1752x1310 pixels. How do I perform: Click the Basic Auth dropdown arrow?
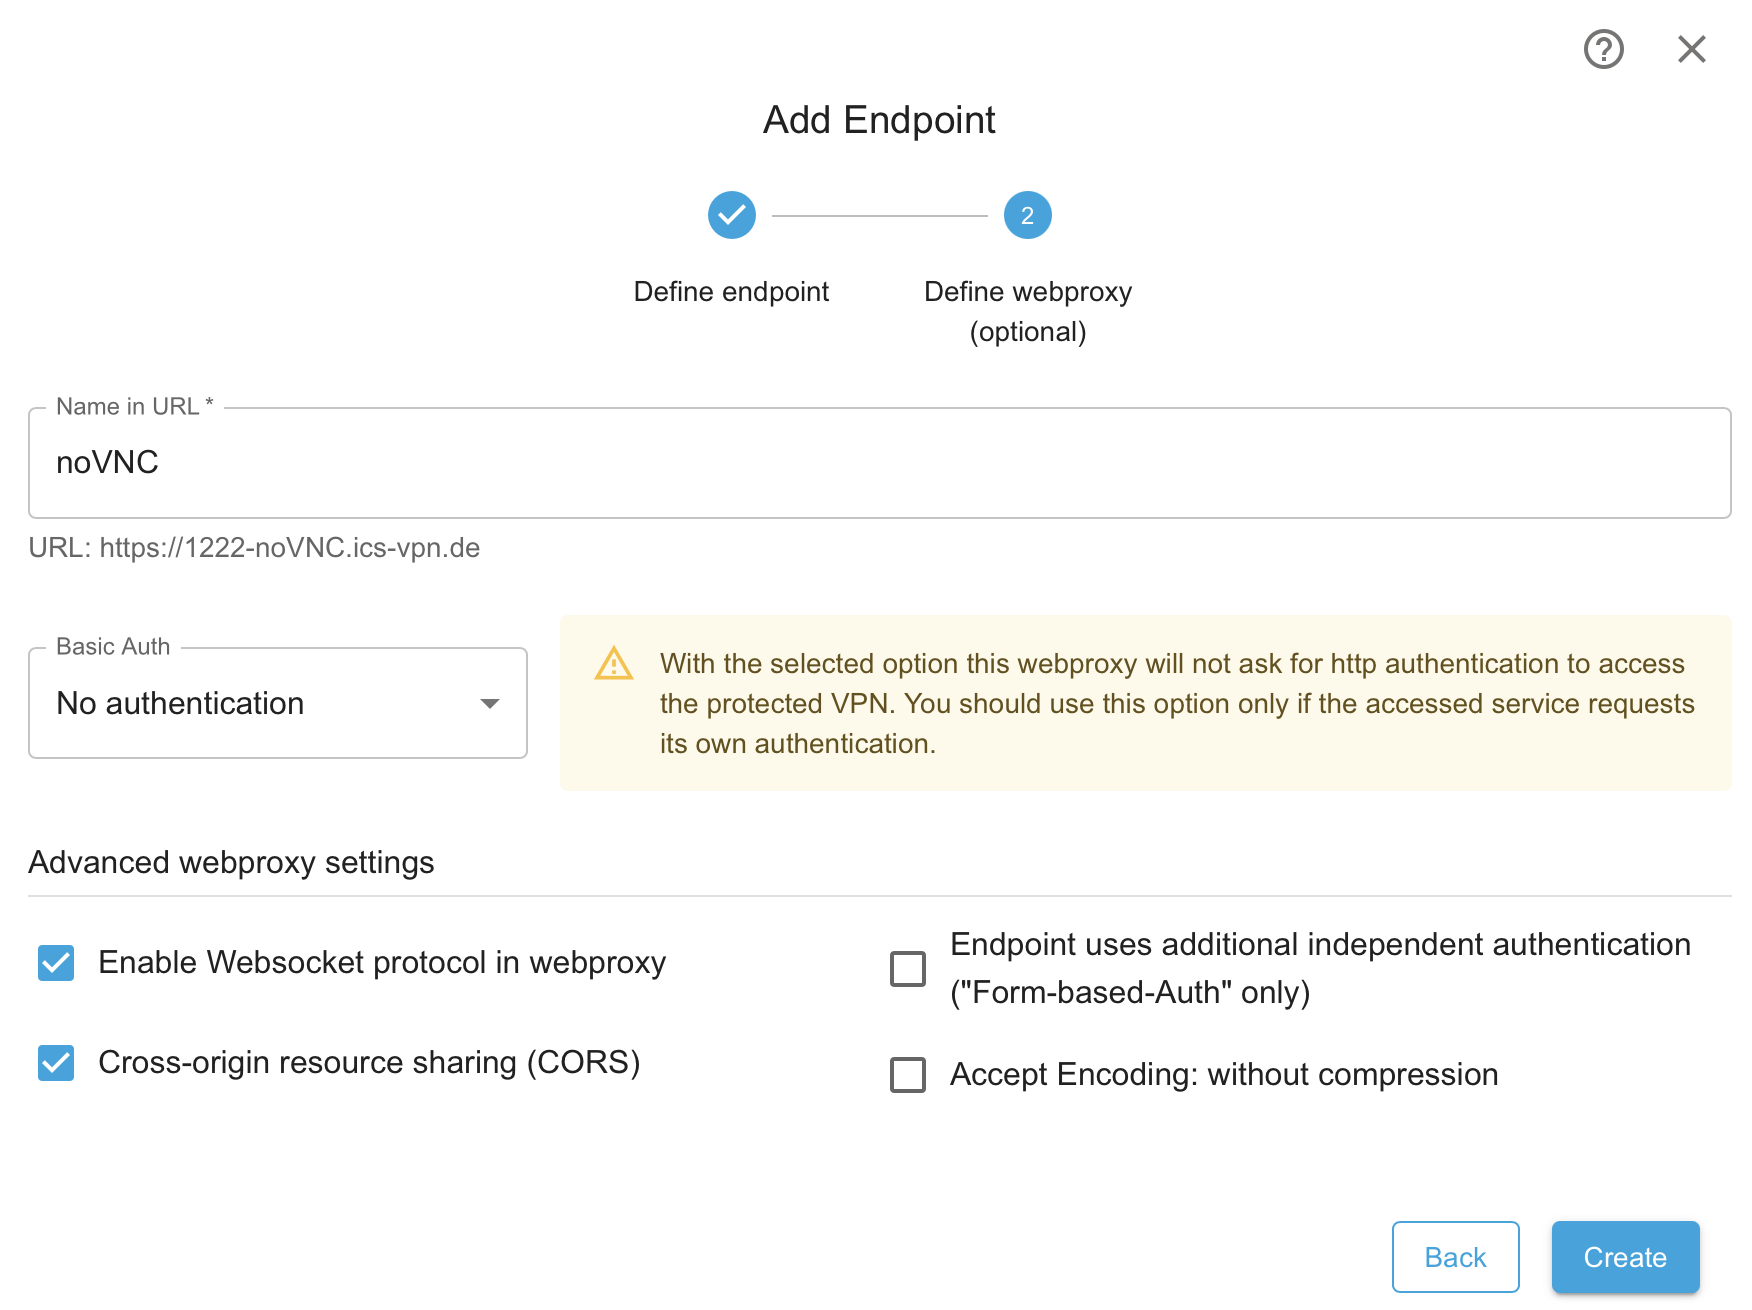pos(490,704)
